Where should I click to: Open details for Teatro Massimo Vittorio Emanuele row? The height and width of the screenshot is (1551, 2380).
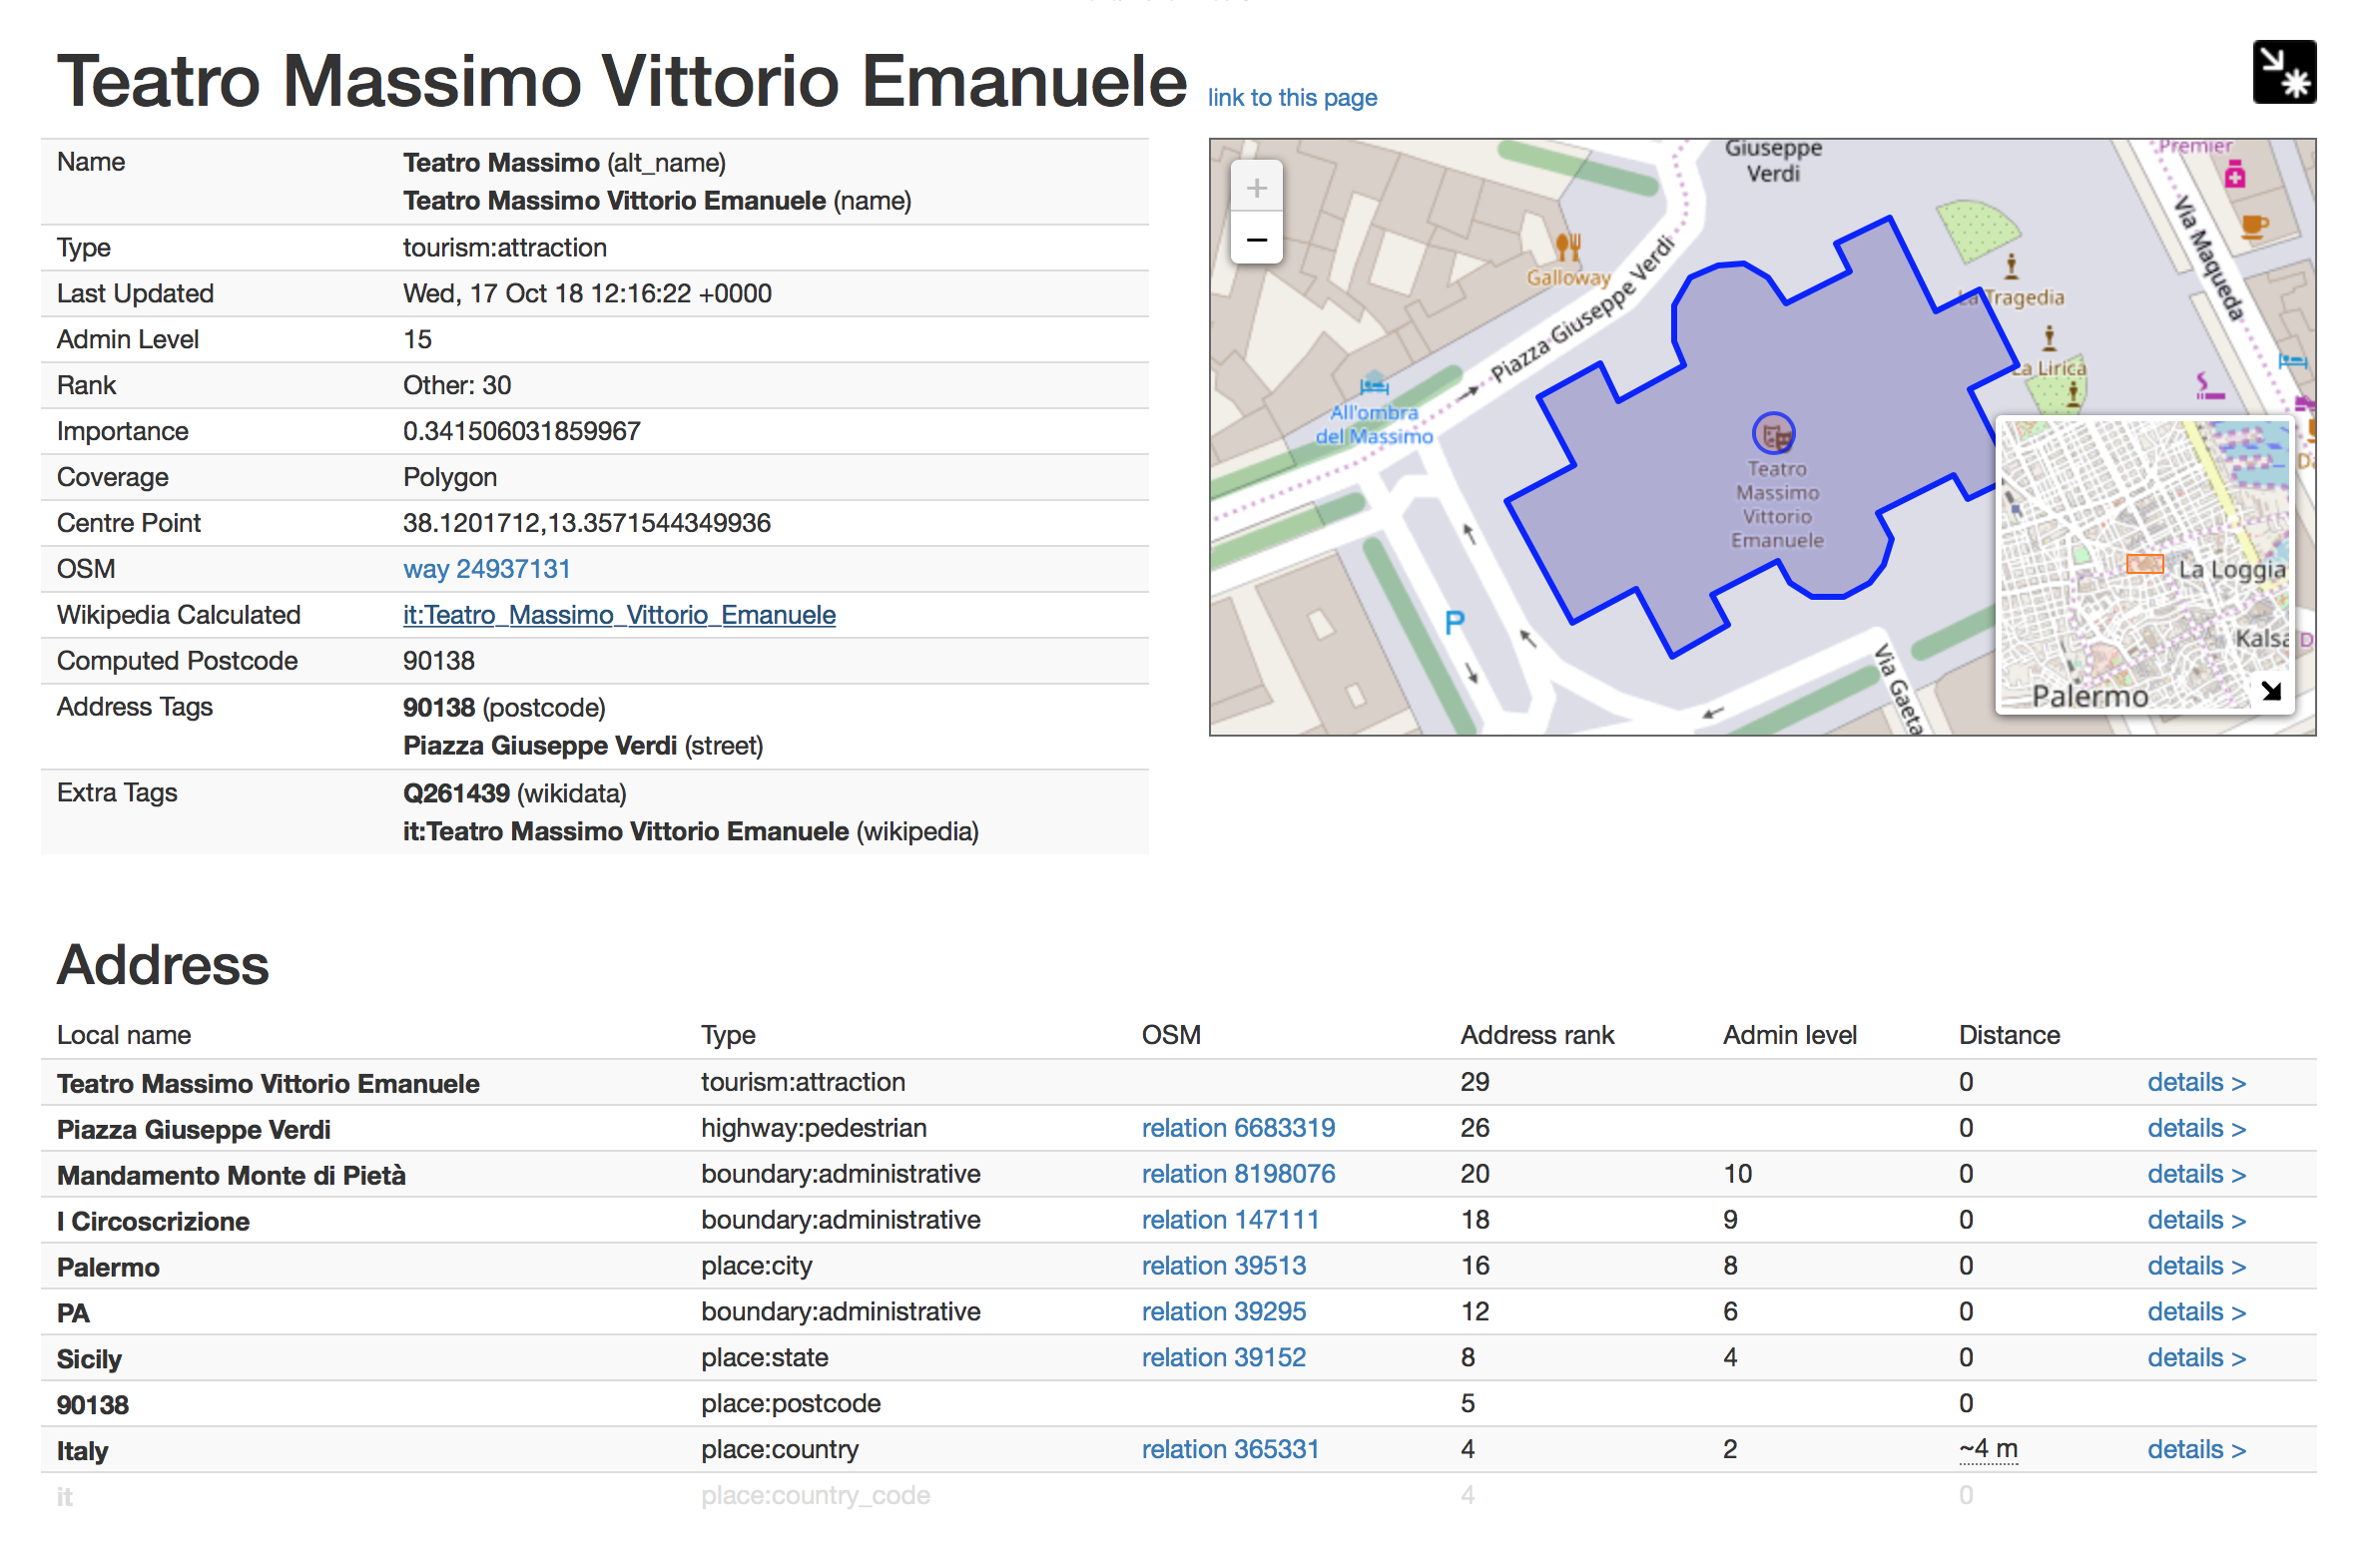2196,1083
